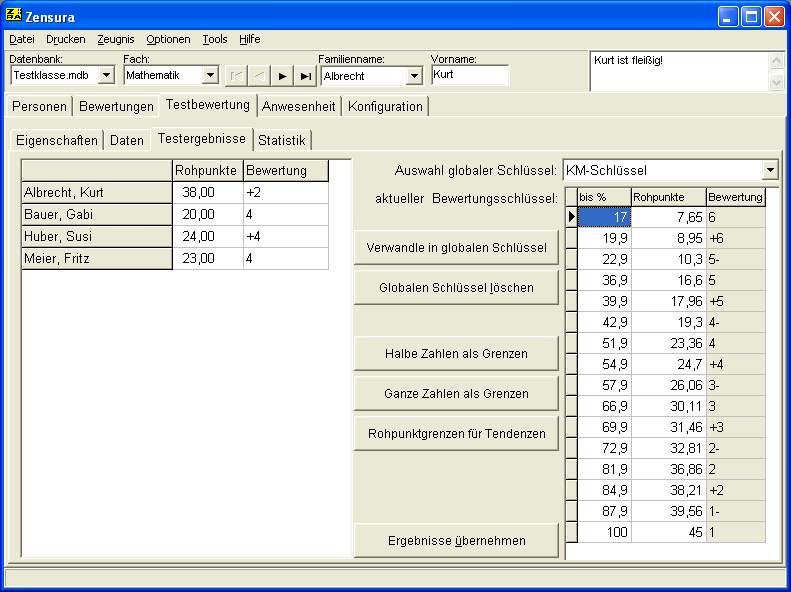
Task: Expand the Auswahl globaler Schlüssel dropdown
Action: (x=770, y=170)
